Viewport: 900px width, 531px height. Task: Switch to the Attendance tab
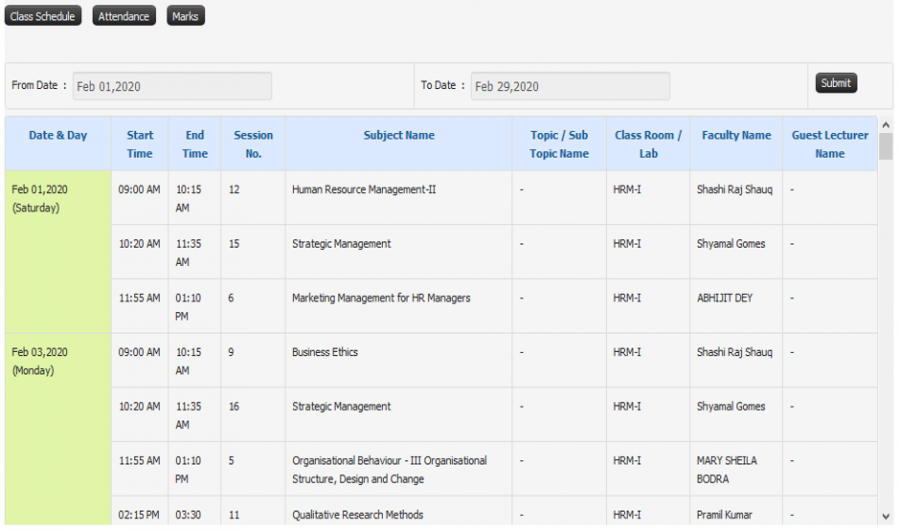coord(123,16)
